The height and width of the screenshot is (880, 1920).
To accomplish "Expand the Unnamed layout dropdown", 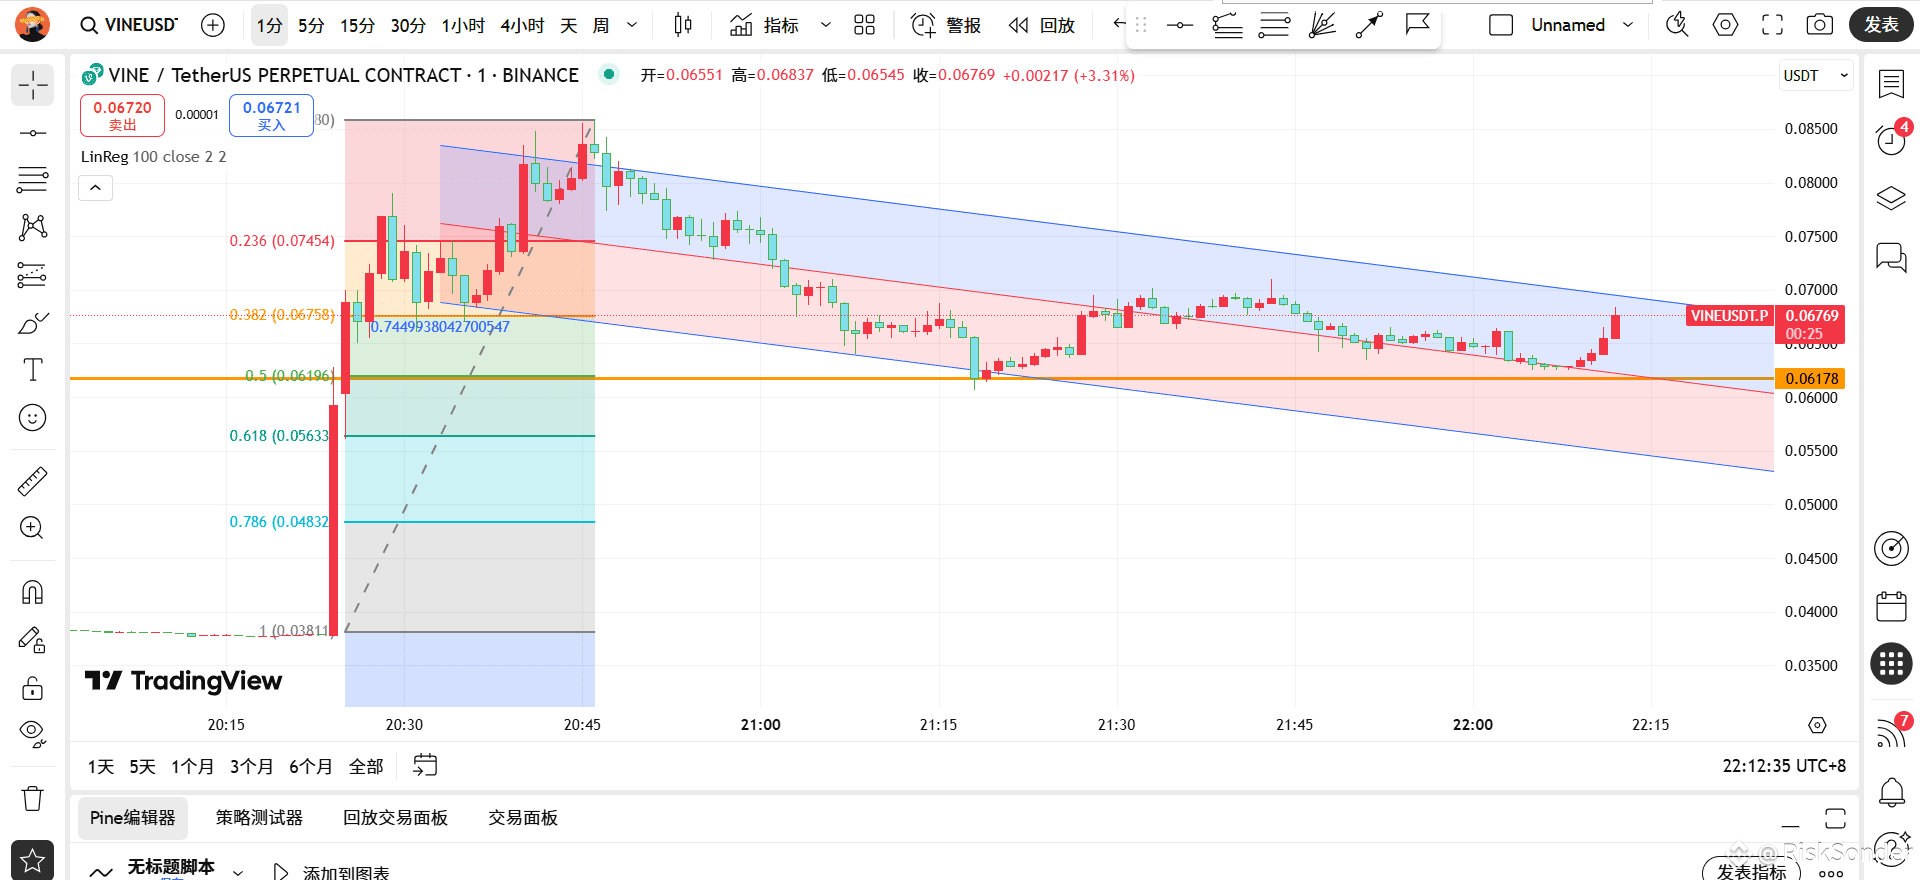I will click(x=1628, y=25).
